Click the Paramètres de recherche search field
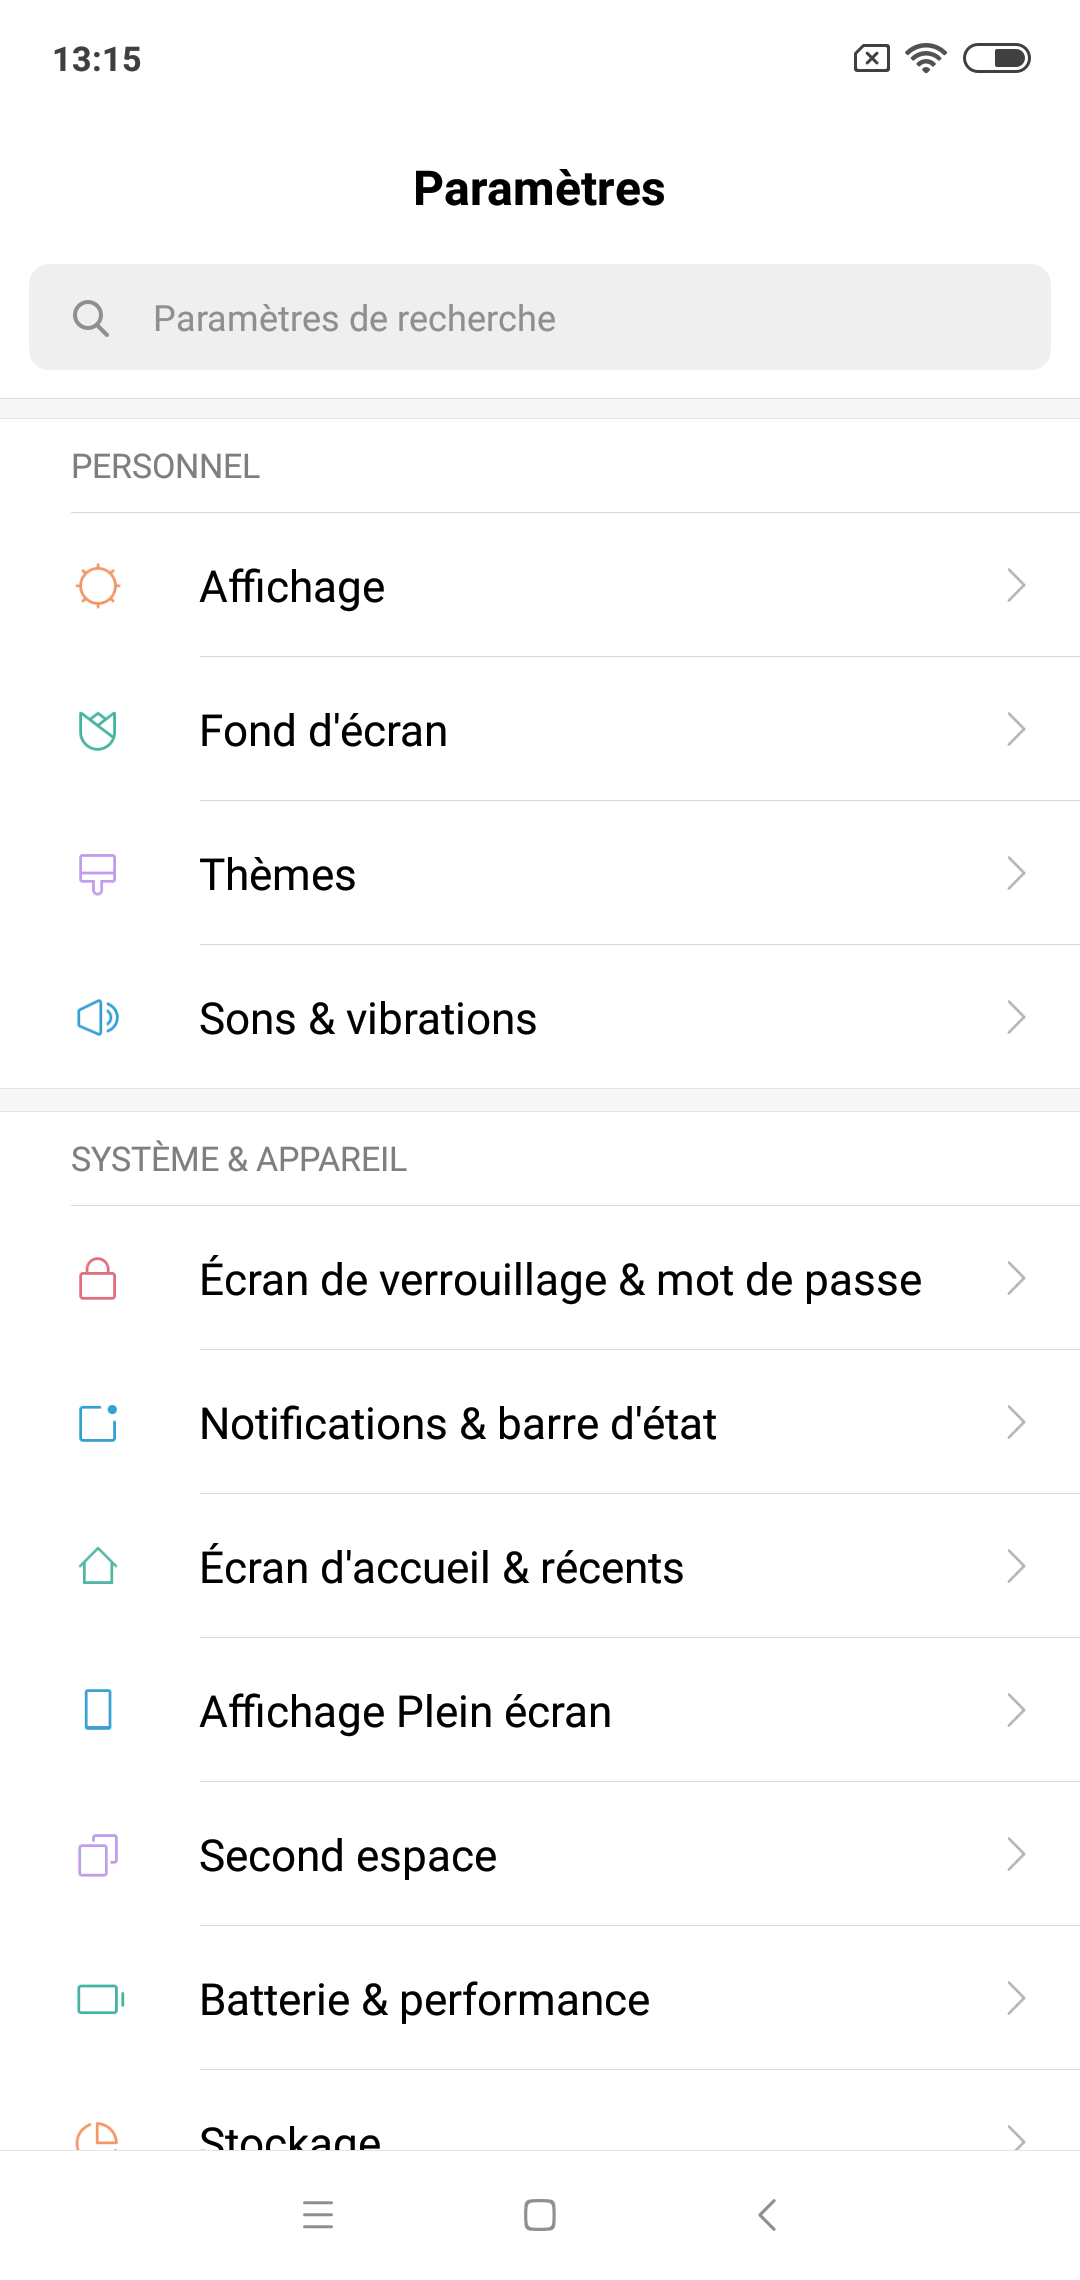Screen dimensions: 1080x2280 click(x=540, y=318)
